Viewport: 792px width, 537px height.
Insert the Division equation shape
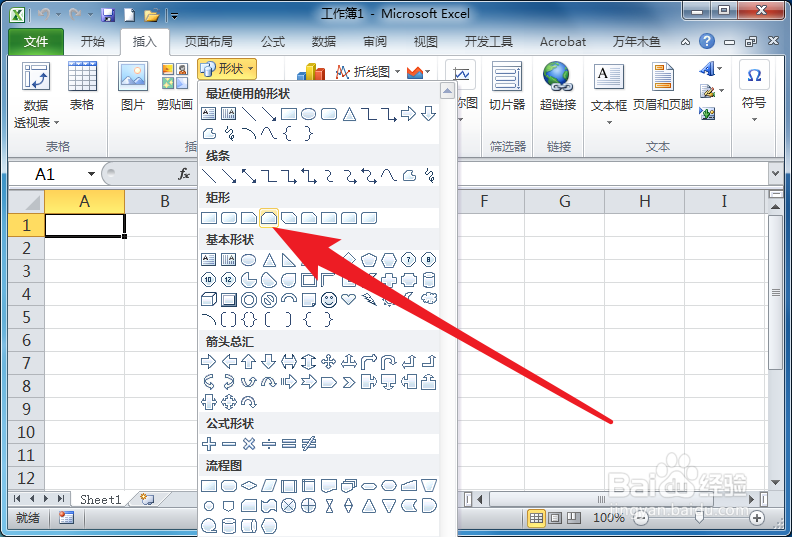pyautogui.click(x=269, y=444)
